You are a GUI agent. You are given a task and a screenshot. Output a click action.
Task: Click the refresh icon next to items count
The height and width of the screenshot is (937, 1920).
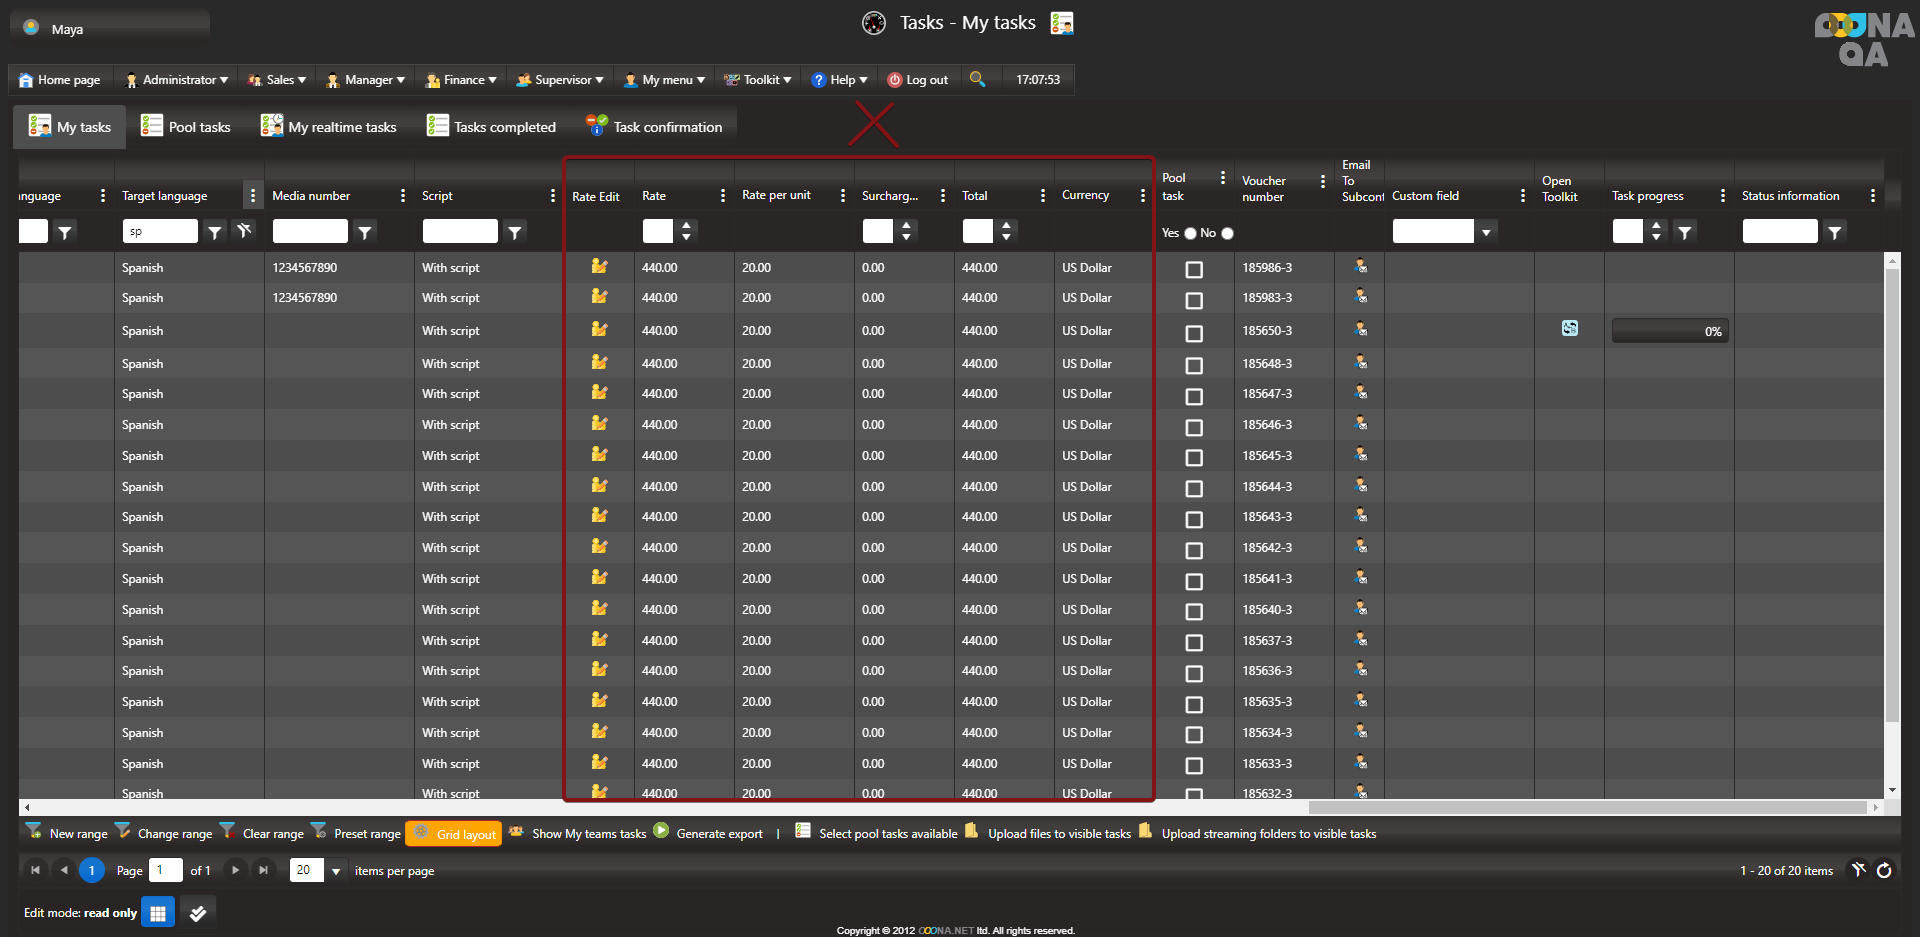pos(1884,870)
